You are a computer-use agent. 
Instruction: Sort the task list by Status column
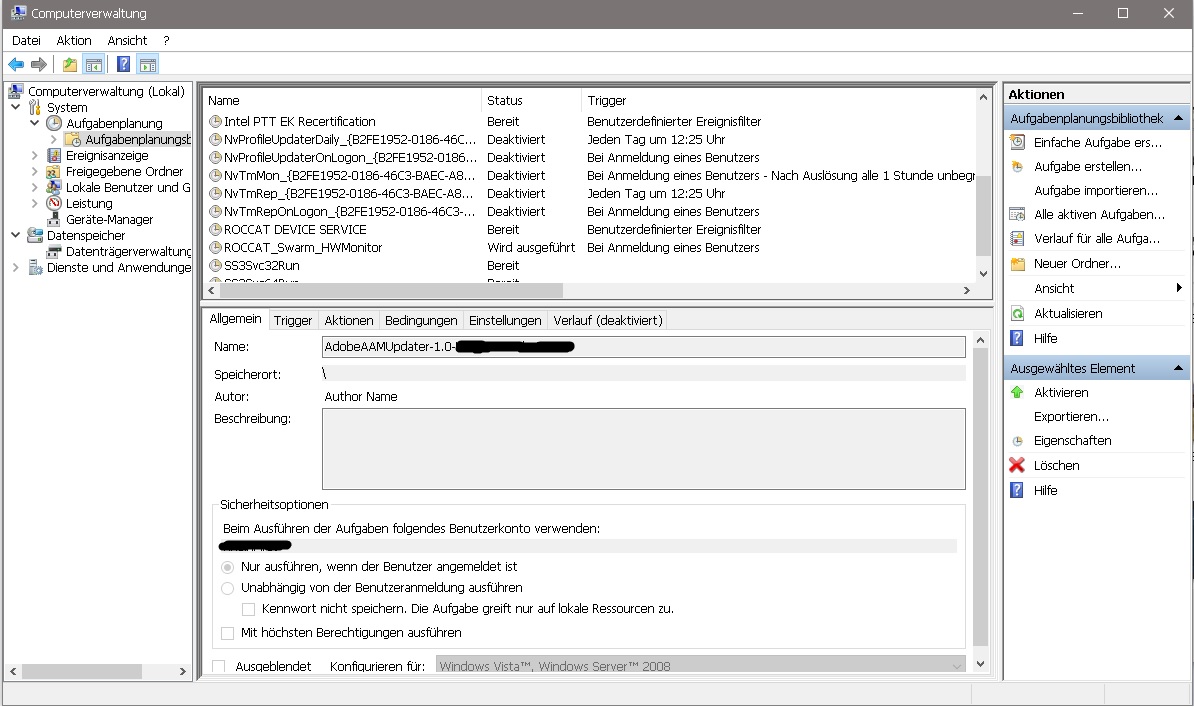point(532,101)
